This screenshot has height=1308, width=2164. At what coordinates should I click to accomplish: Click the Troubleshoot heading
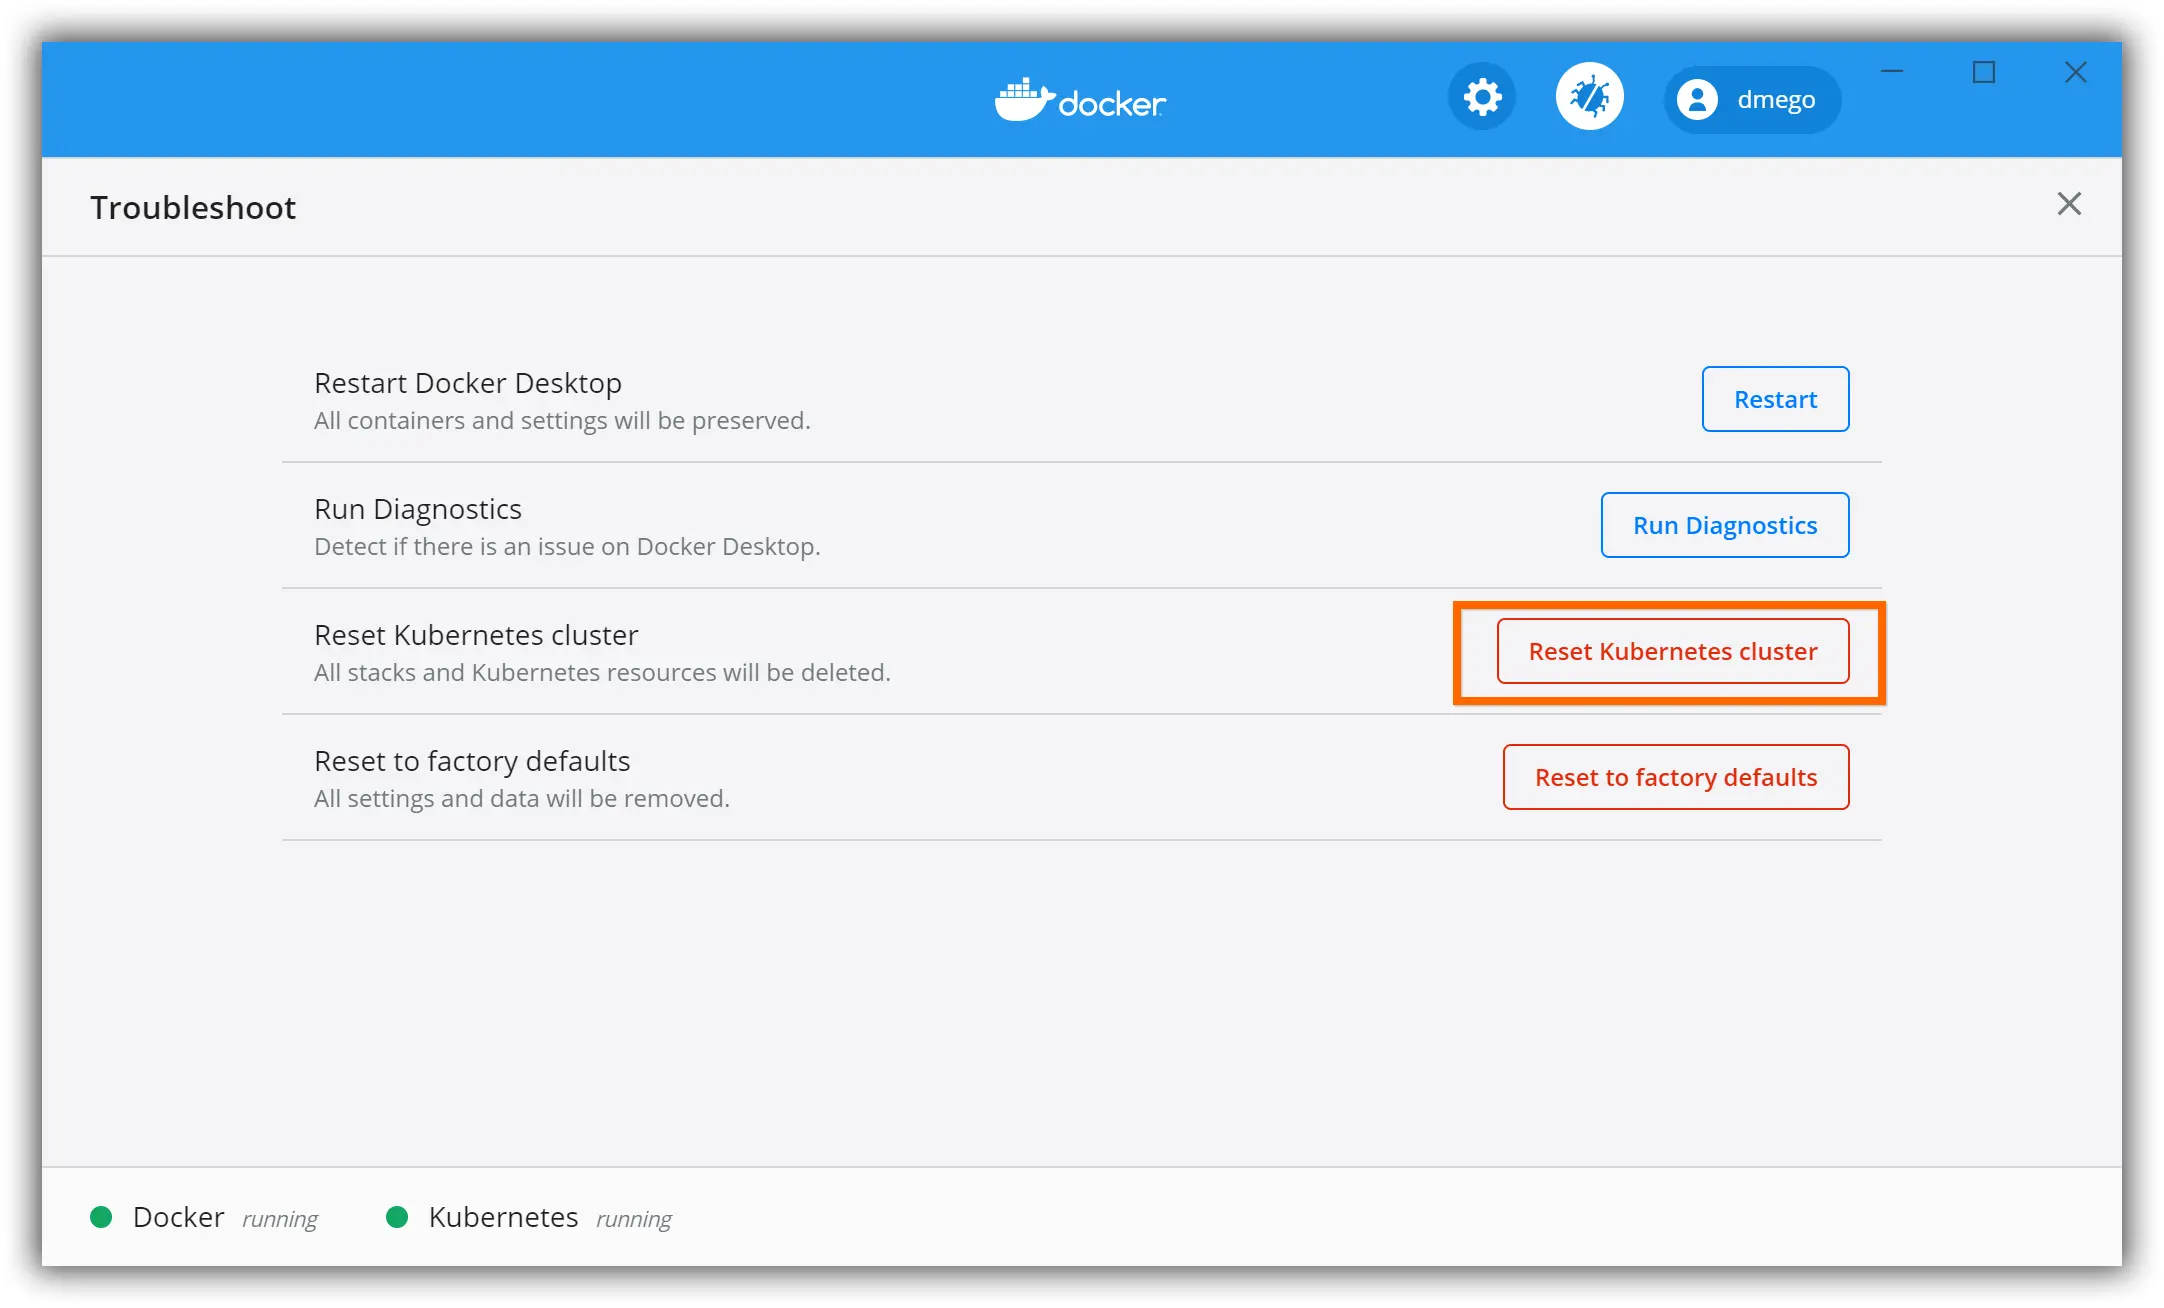click(x=193, y=207)
